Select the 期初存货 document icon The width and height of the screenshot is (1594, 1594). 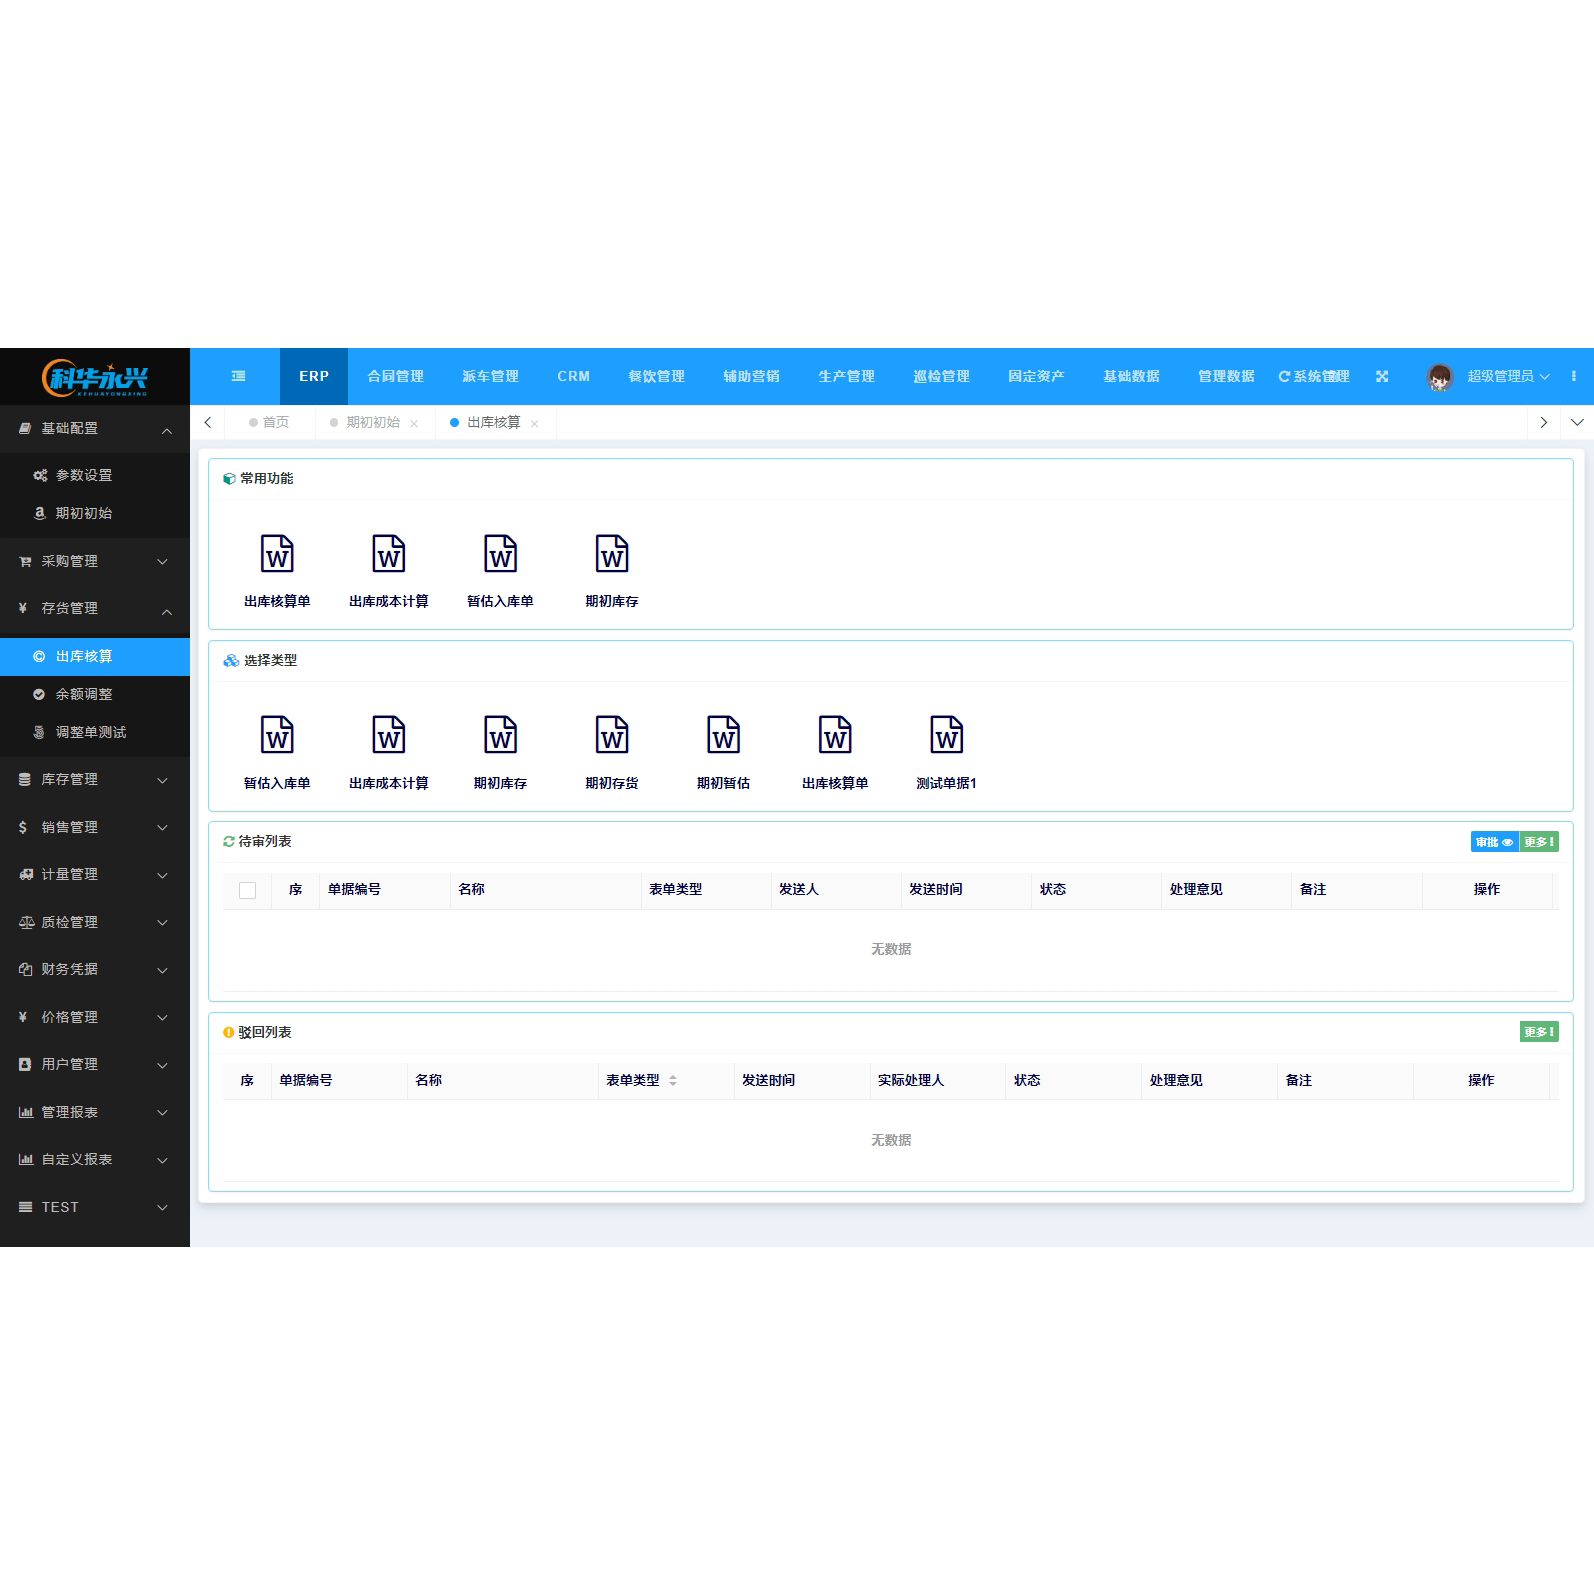click(612, 736)
